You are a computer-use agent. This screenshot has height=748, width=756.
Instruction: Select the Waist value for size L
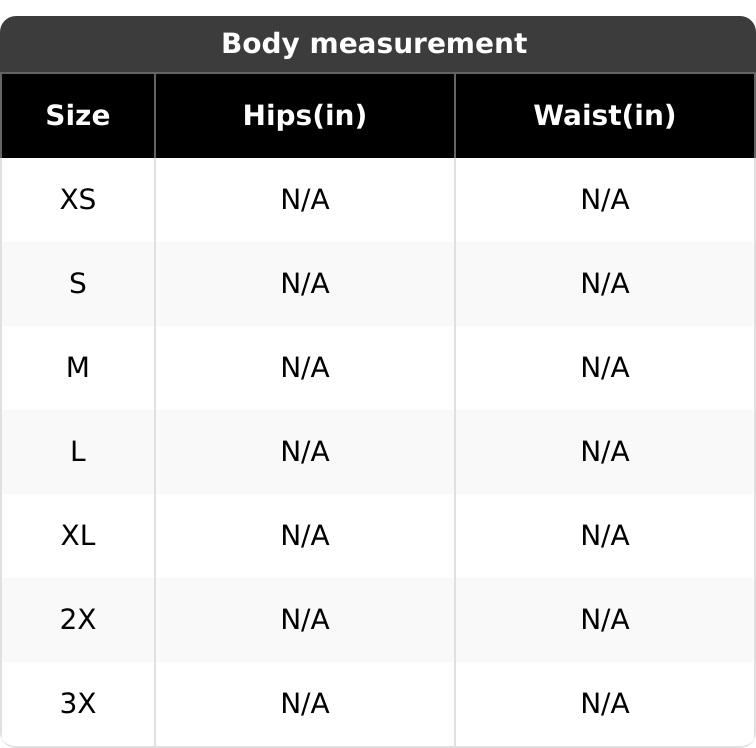tap(605, 452)
